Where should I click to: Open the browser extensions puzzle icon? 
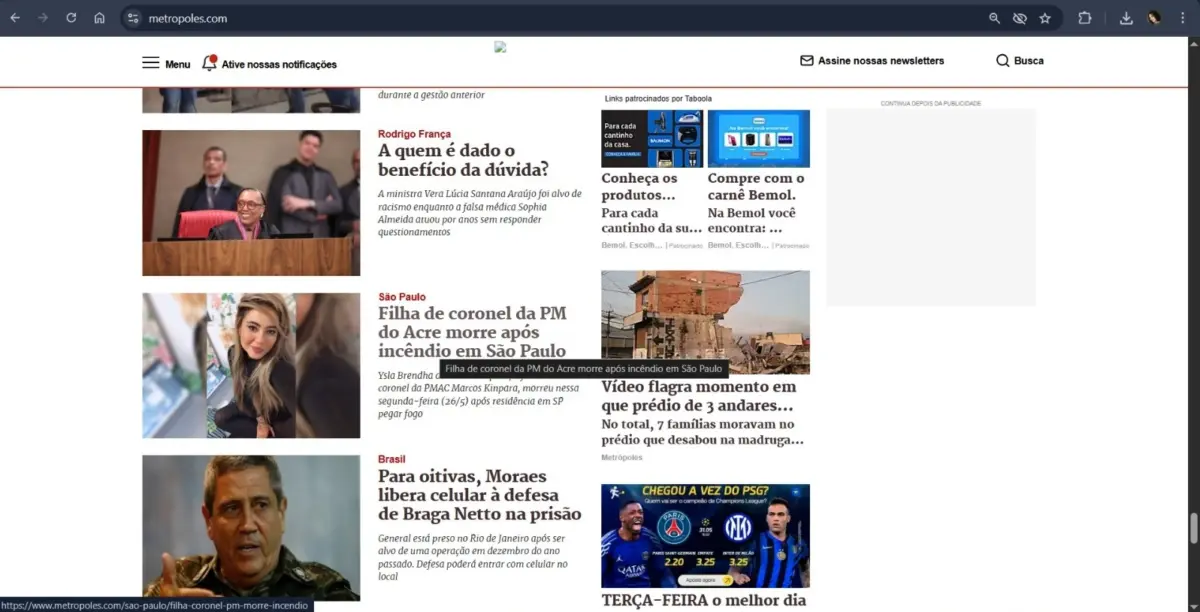(1085, 18)
